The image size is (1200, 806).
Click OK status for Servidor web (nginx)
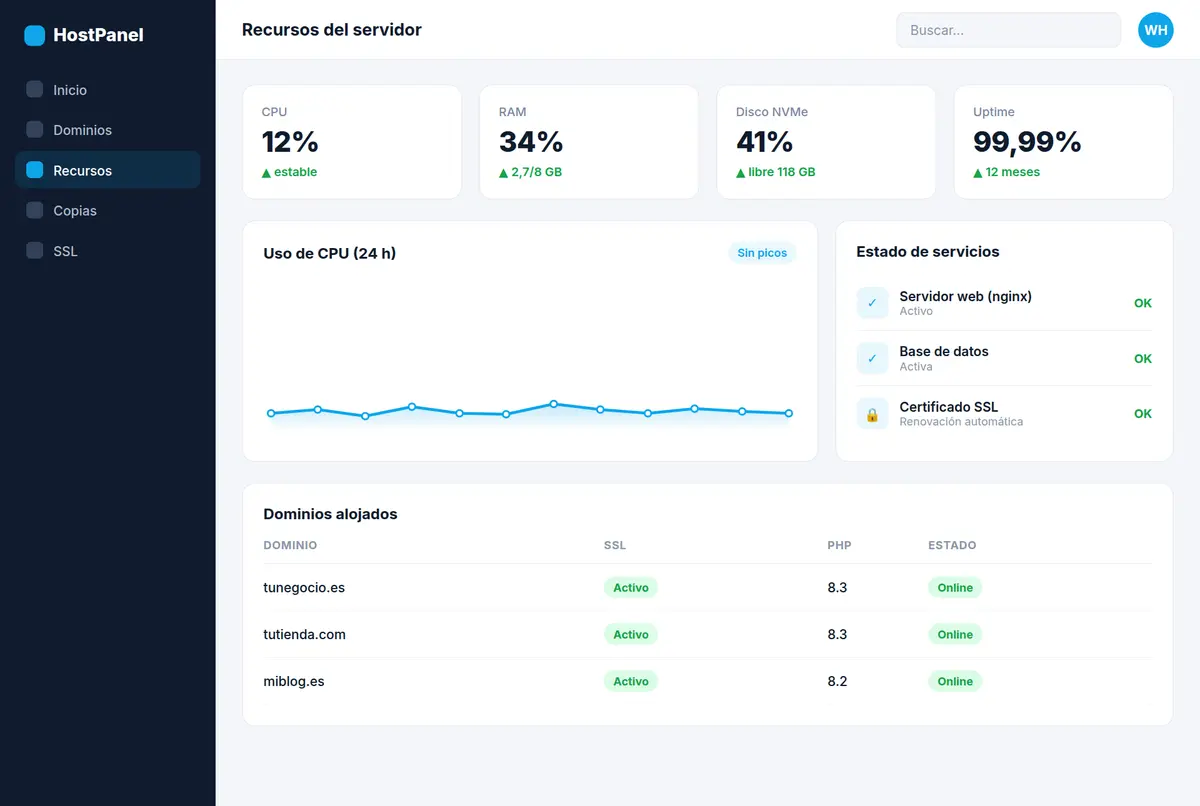(1143, 303)
